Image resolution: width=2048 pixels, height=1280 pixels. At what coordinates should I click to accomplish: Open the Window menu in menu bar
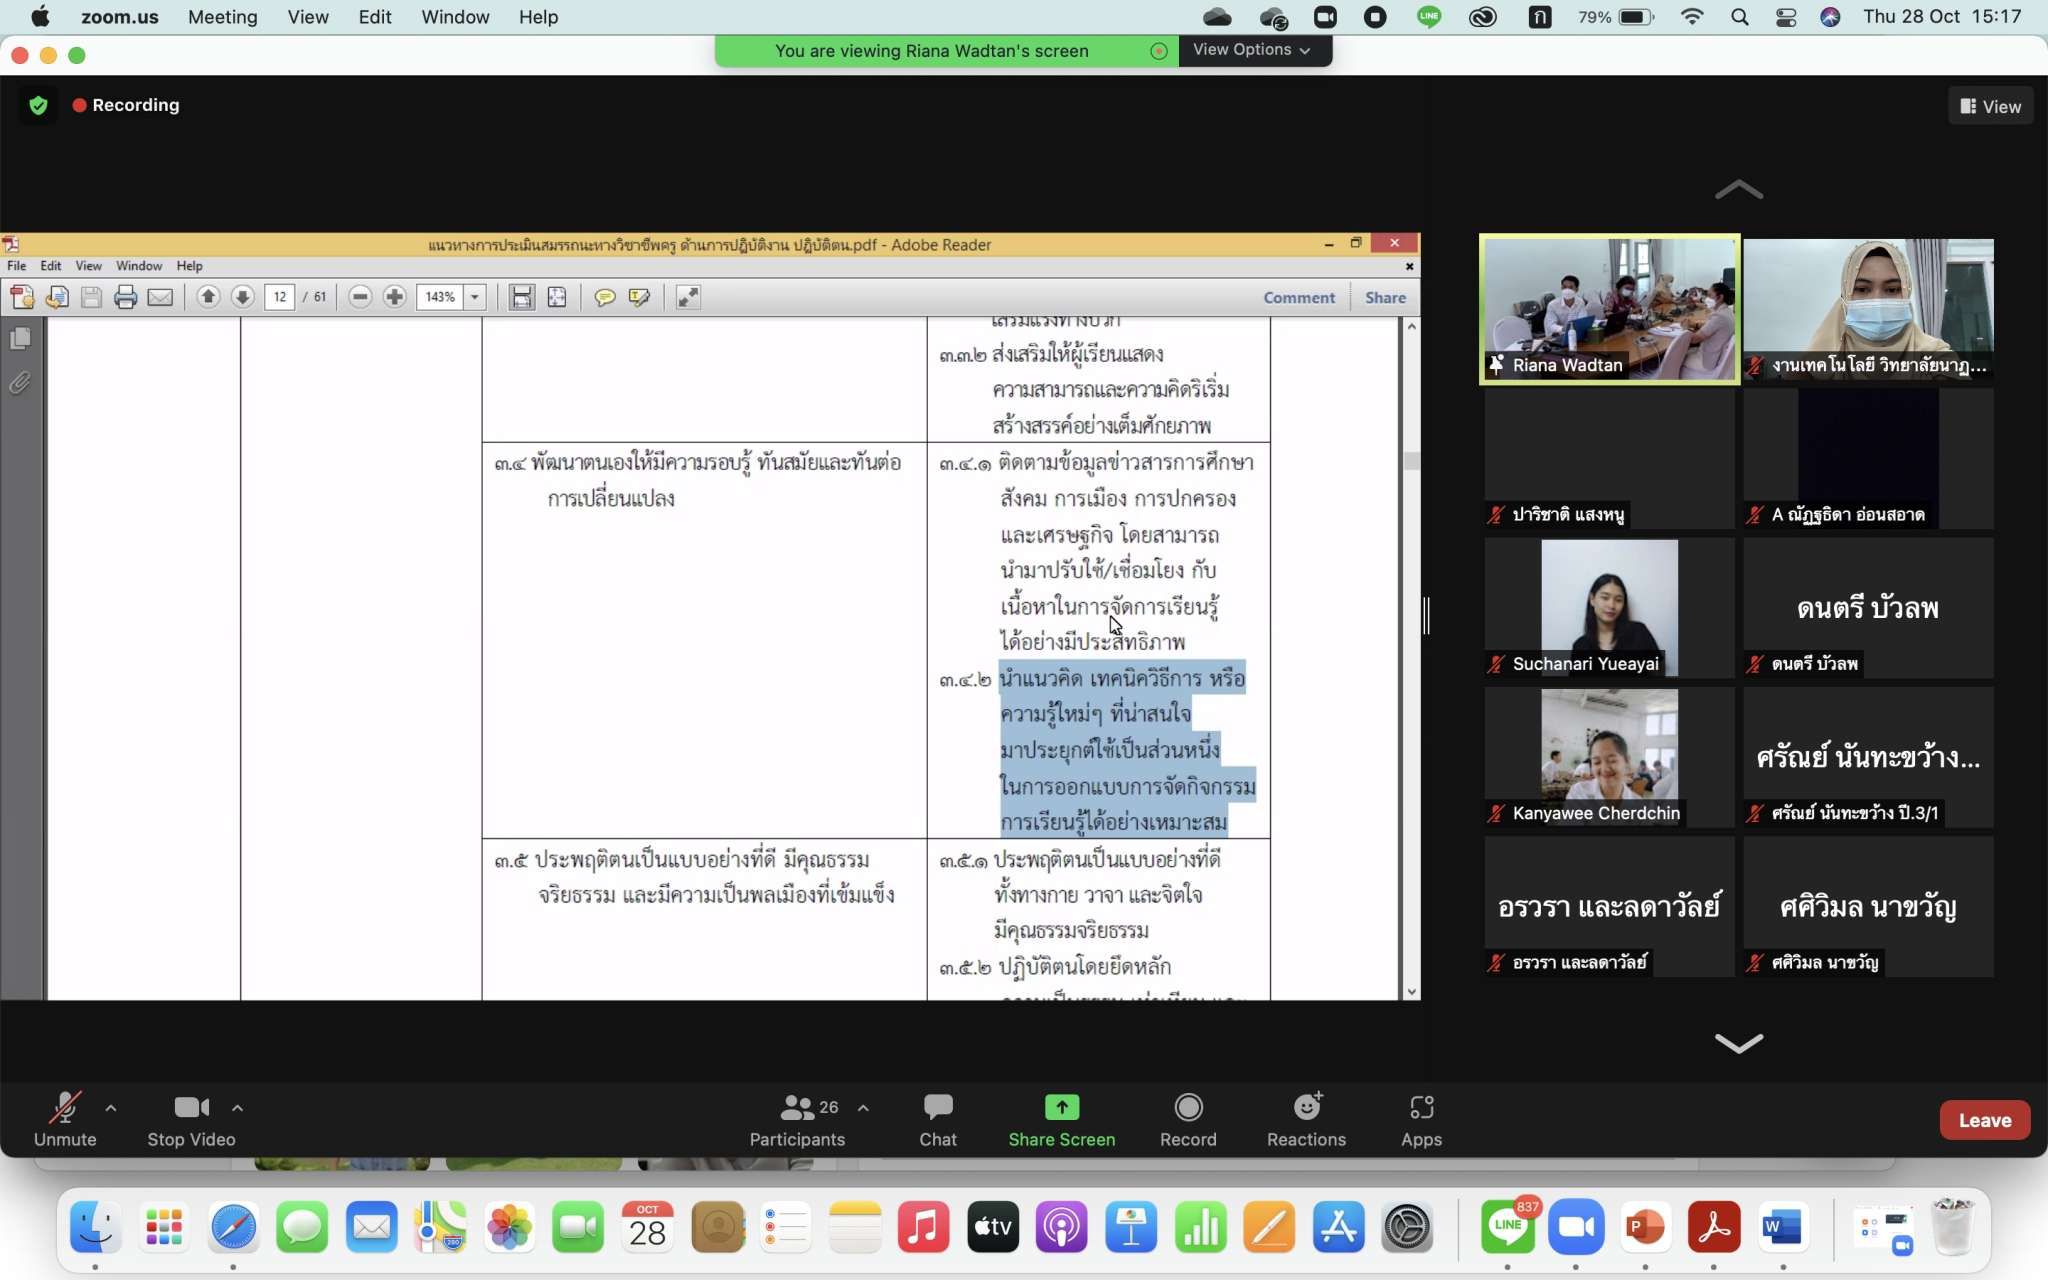tap(454, 17)
